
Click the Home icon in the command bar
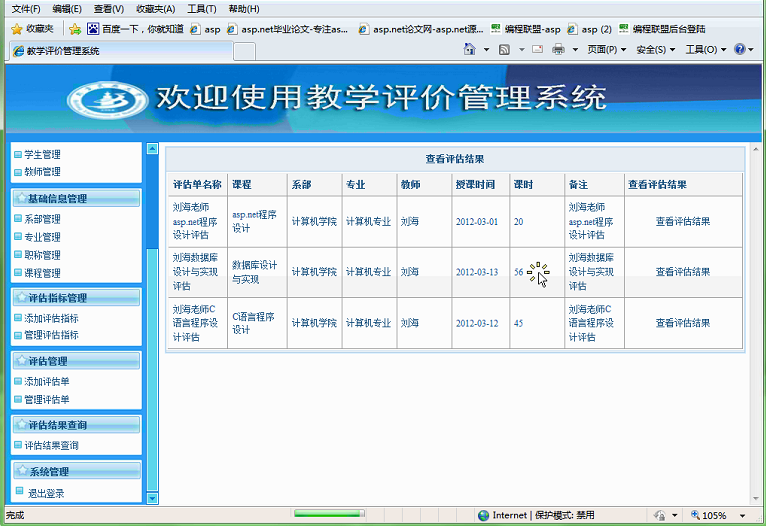(469, 49)
